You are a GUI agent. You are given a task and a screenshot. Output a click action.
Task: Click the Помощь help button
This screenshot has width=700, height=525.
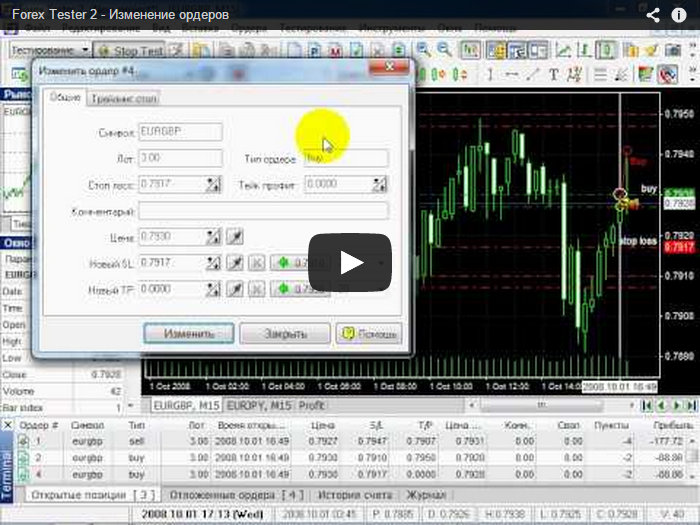(369, 333)
